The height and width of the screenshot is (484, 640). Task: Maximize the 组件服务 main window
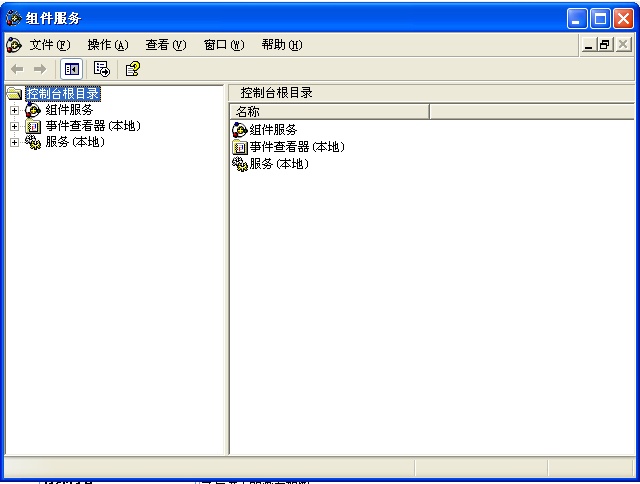(600, 19)
